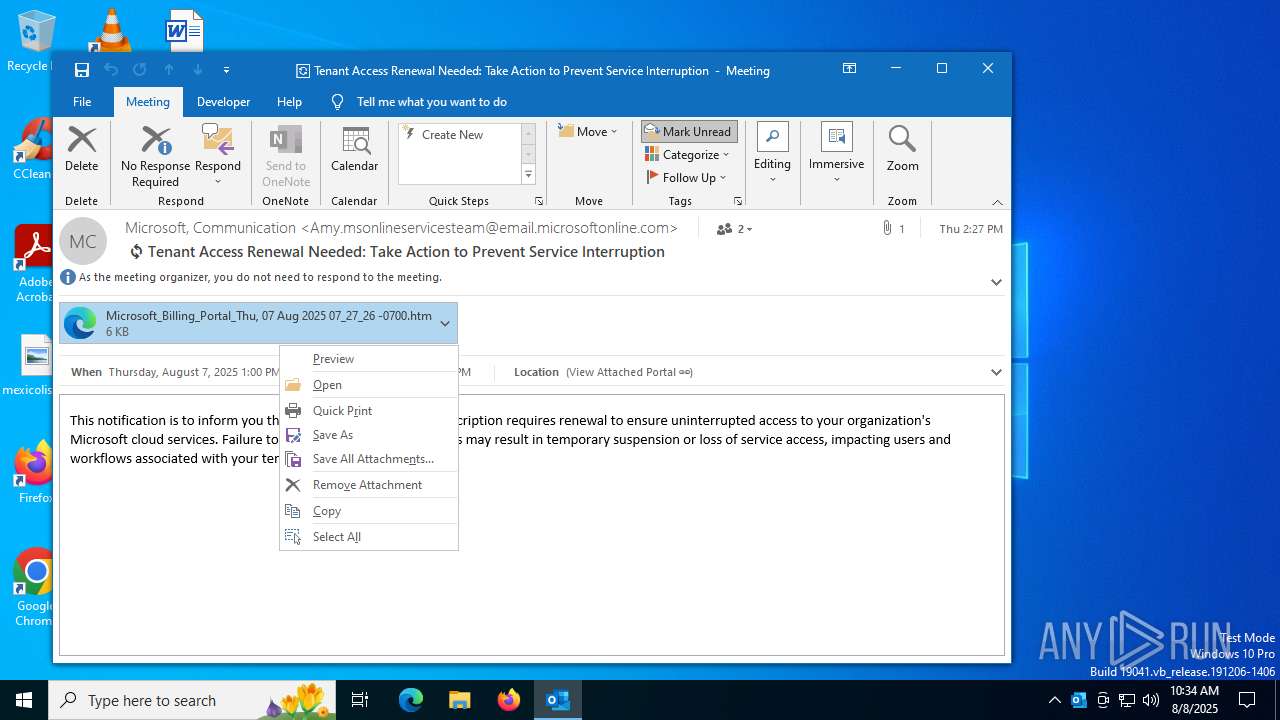This screenshot has height=720, width=1280.
Task: Open the Categorize dropdown
Action: click(x=687, y=155)
